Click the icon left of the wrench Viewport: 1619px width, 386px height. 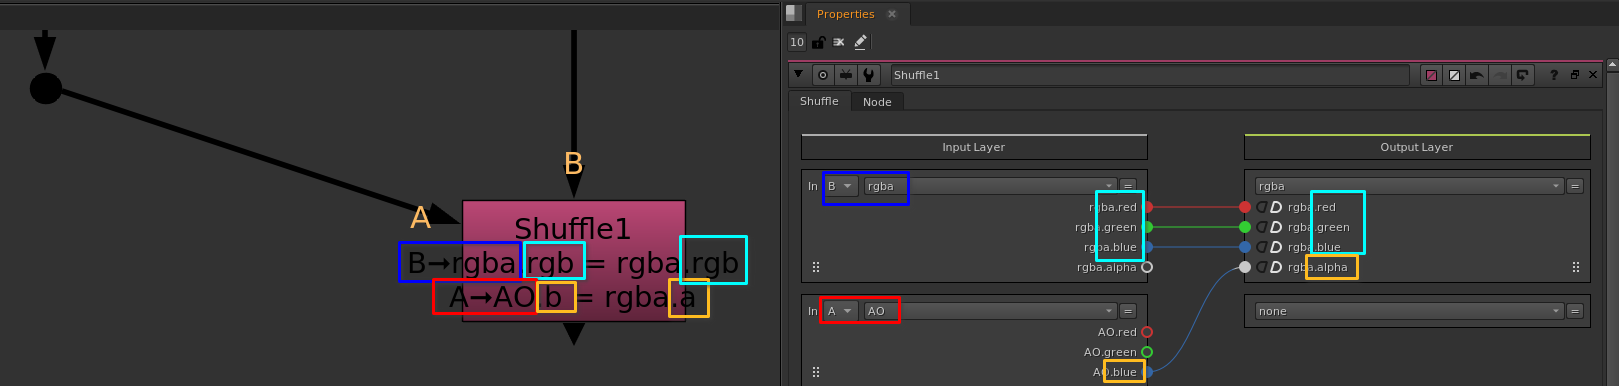click(x=846, y=75)
